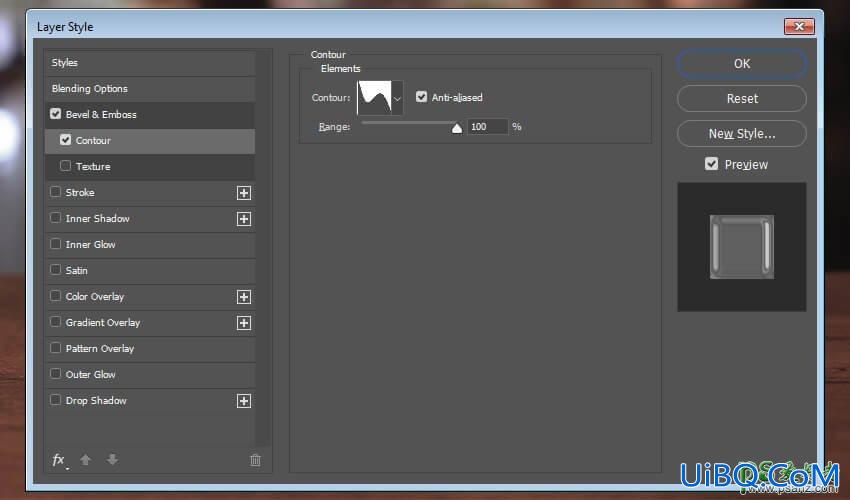Select the Bevel & Emboss entry
Viewport: 850px width, 500px height.
(101, 114)
